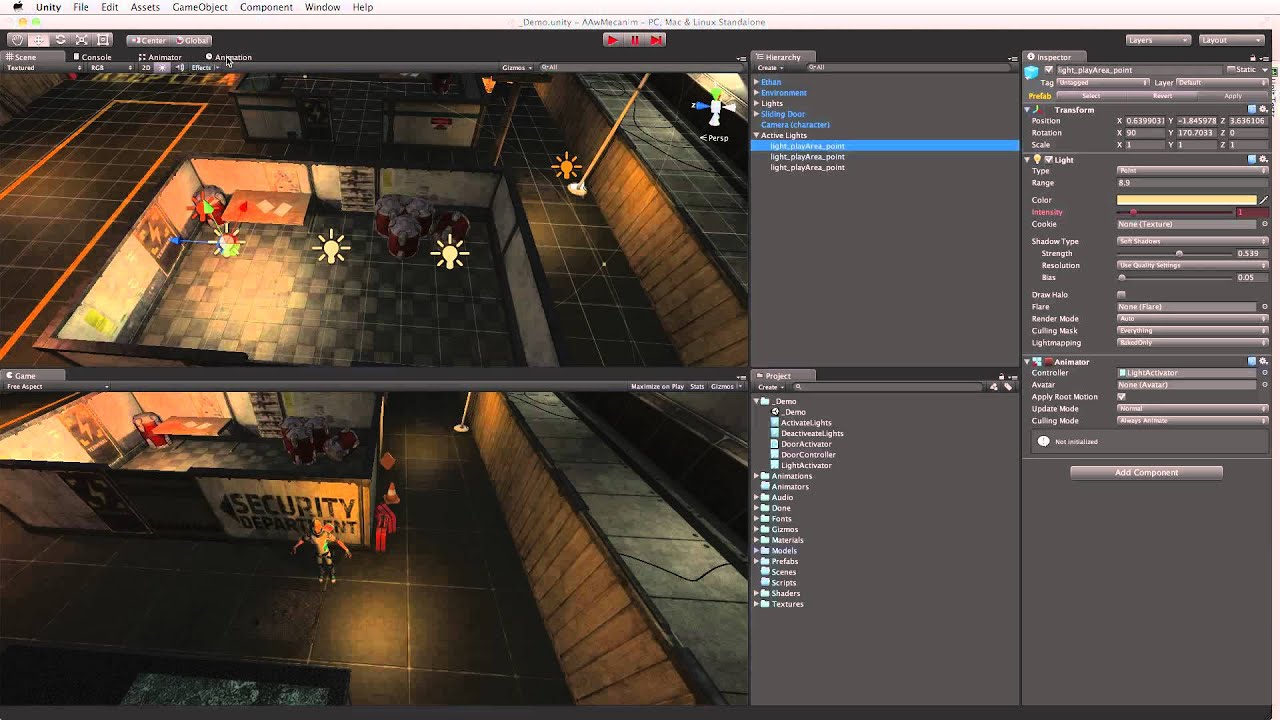Toggle scene view lighting sun icon
This screenshot has width=1280, height=720.
click(162, 68)
